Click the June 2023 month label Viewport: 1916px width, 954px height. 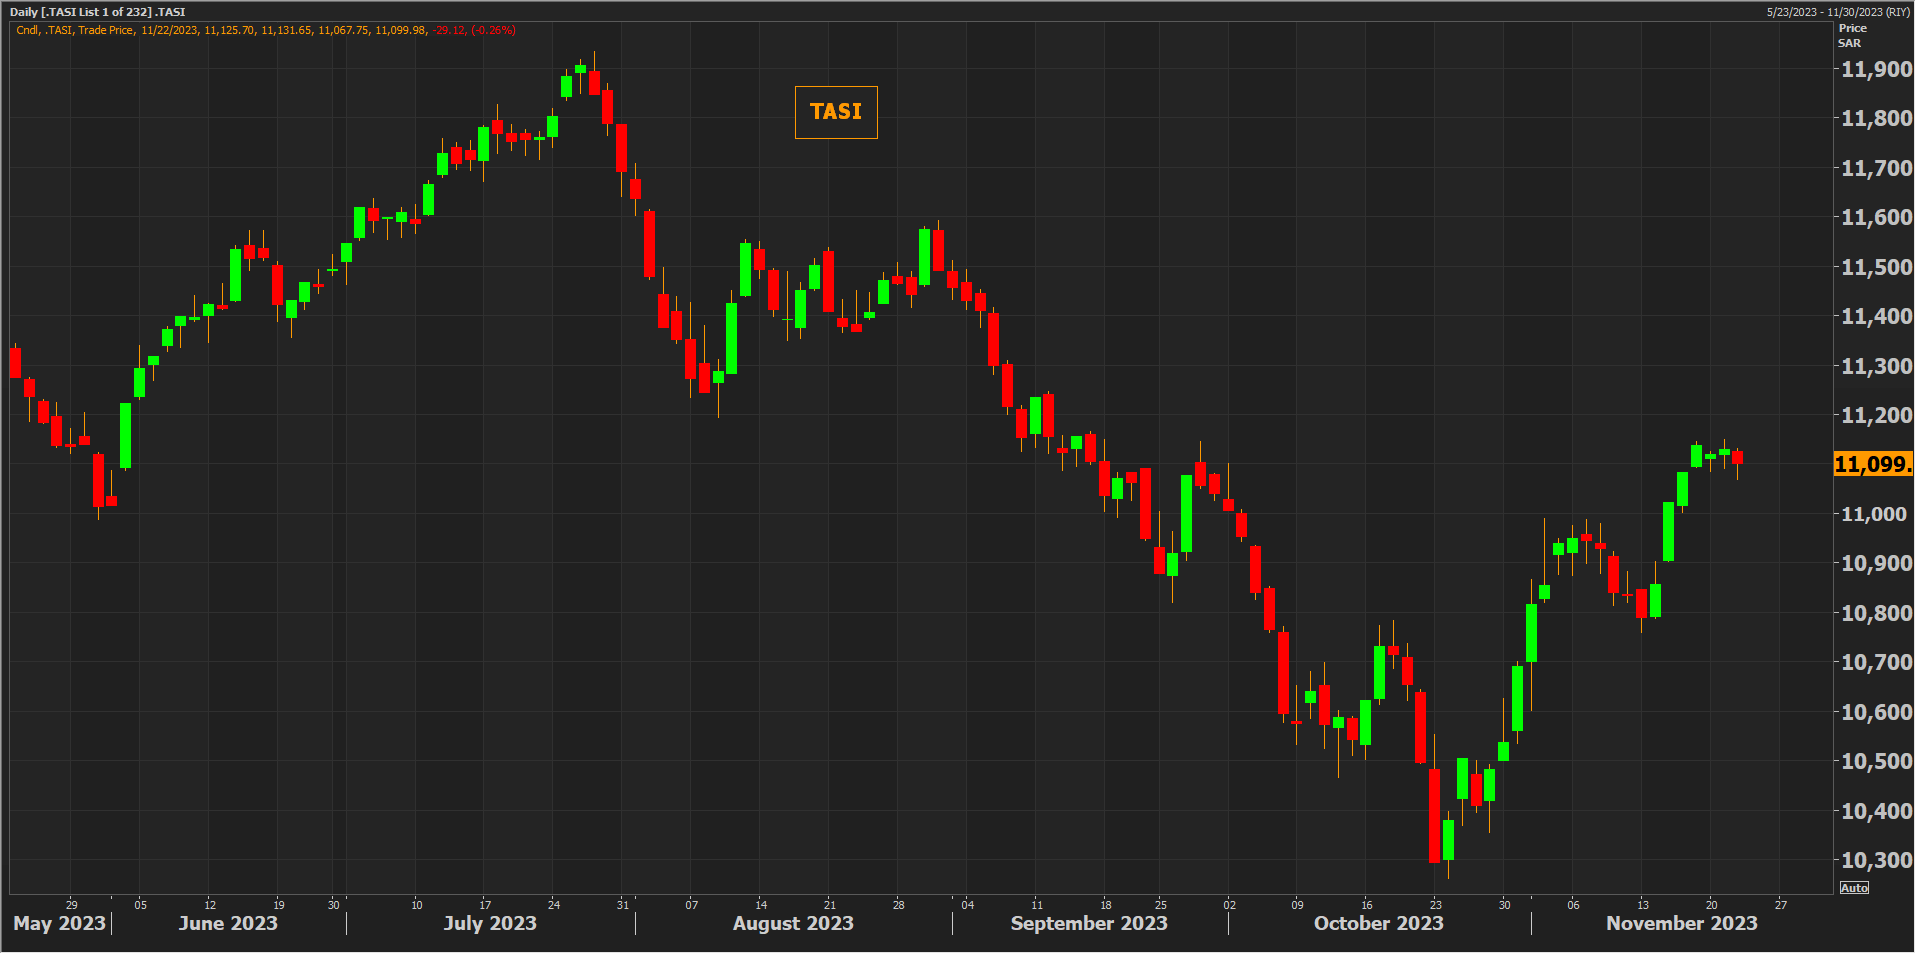click(x=228, y=923)
